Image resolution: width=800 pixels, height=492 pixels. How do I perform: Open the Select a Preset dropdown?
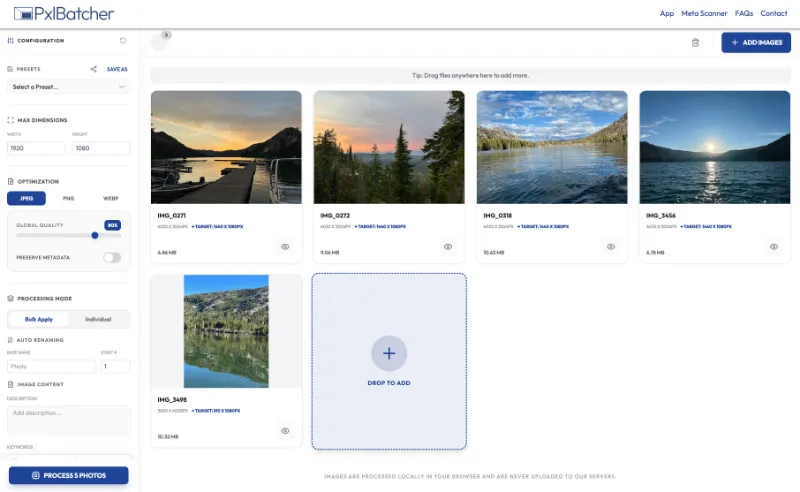tap(68, 87)
